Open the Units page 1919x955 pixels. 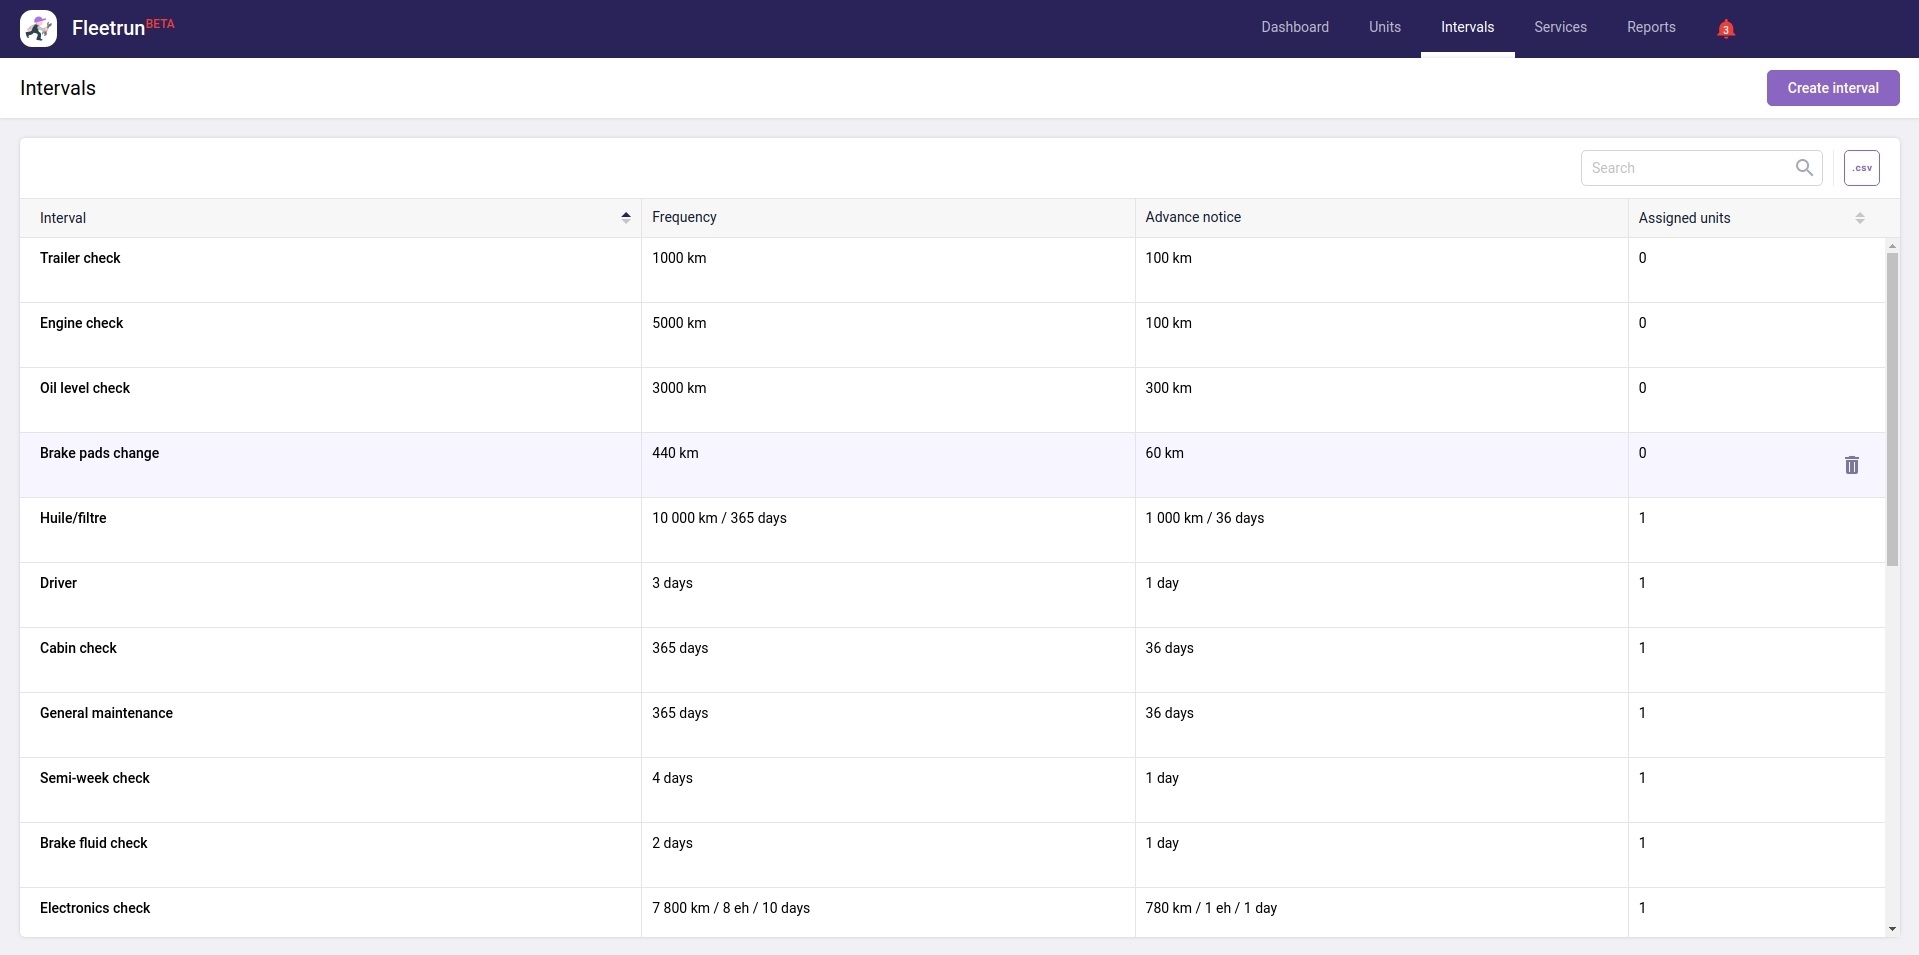(x=1384, y=27)
